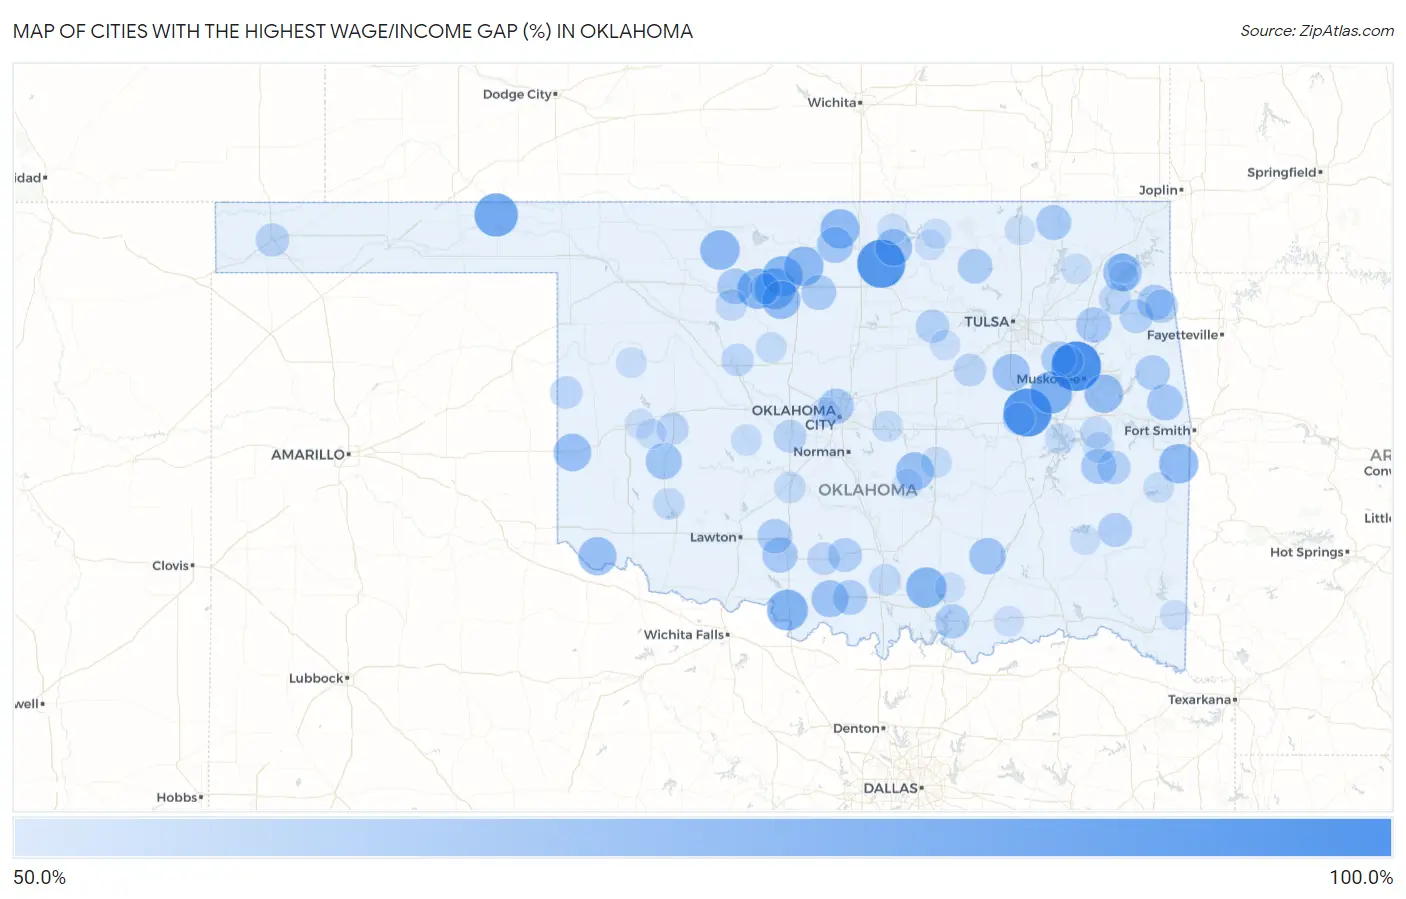Click the Springfield map label
Screen dimensions: 1406x899
1281,172
